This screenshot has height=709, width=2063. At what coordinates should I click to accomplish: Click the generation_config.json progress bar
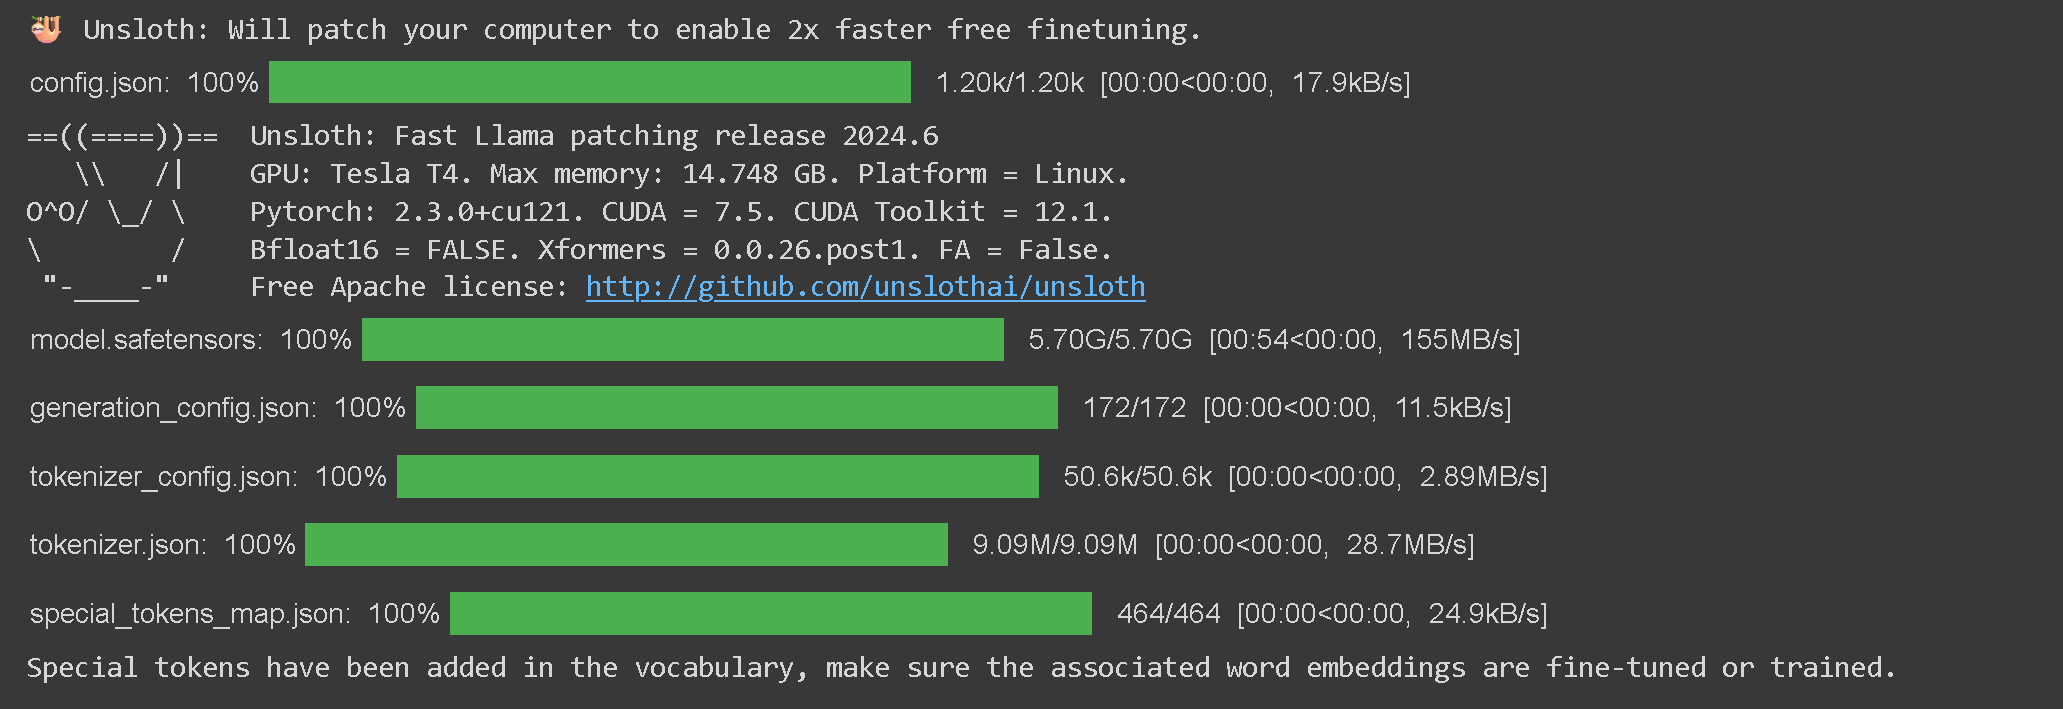(736, 408)
